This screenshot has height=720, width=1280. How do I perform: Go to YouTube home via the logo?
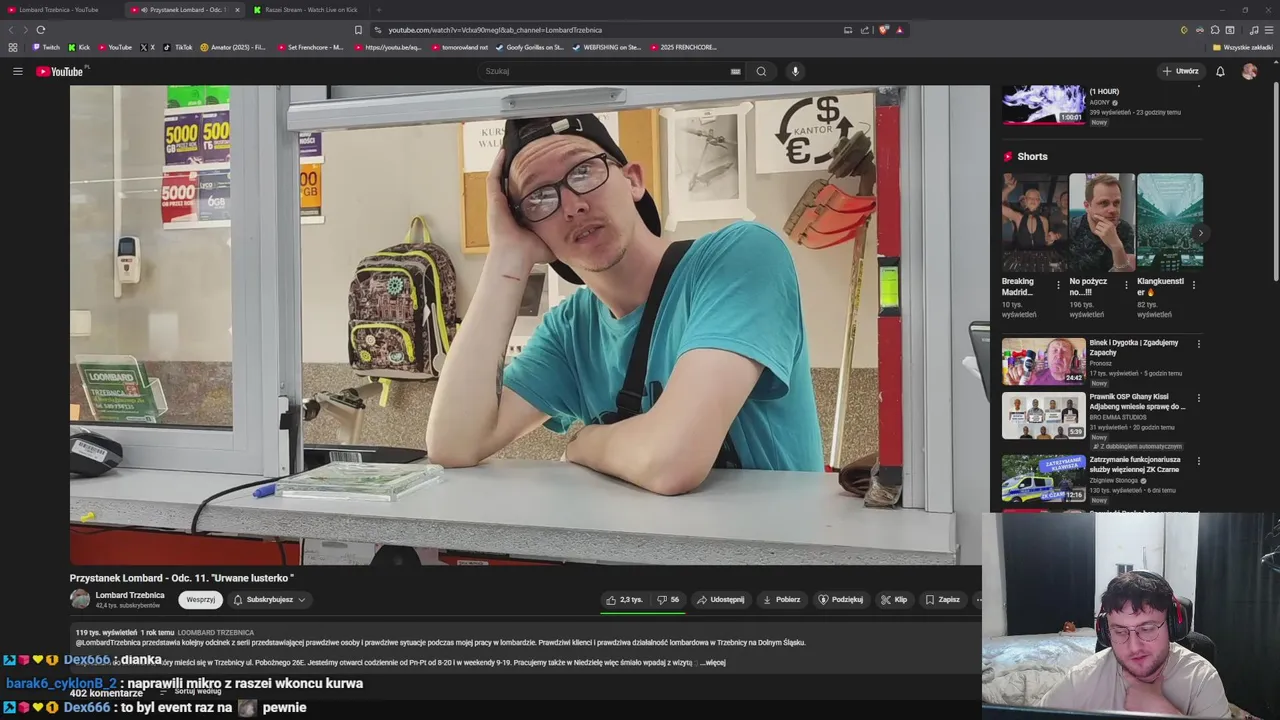[62, 71]
